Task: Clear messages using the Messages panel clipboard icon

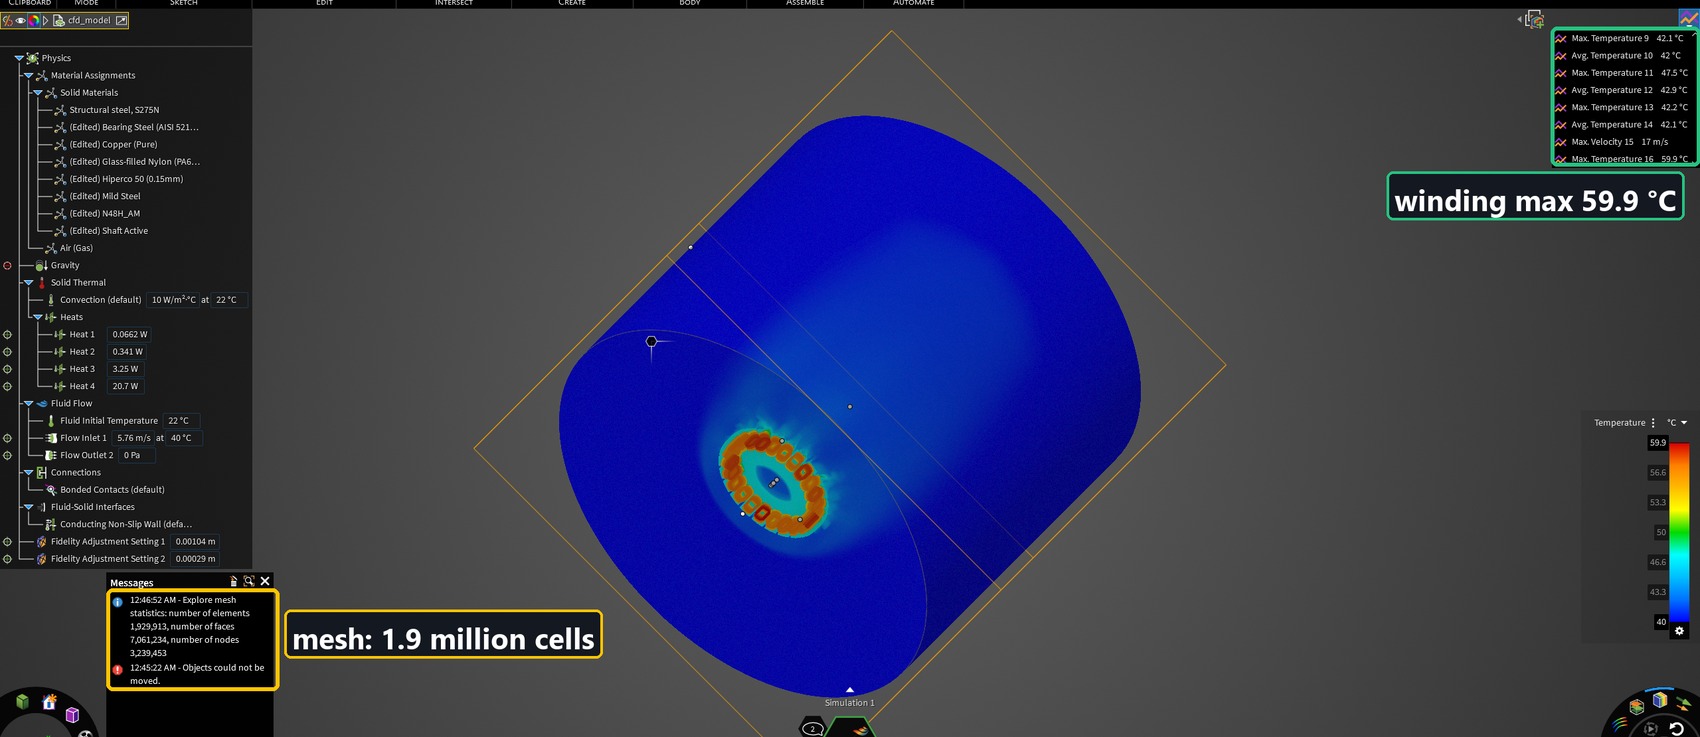Action: (233, 581)
